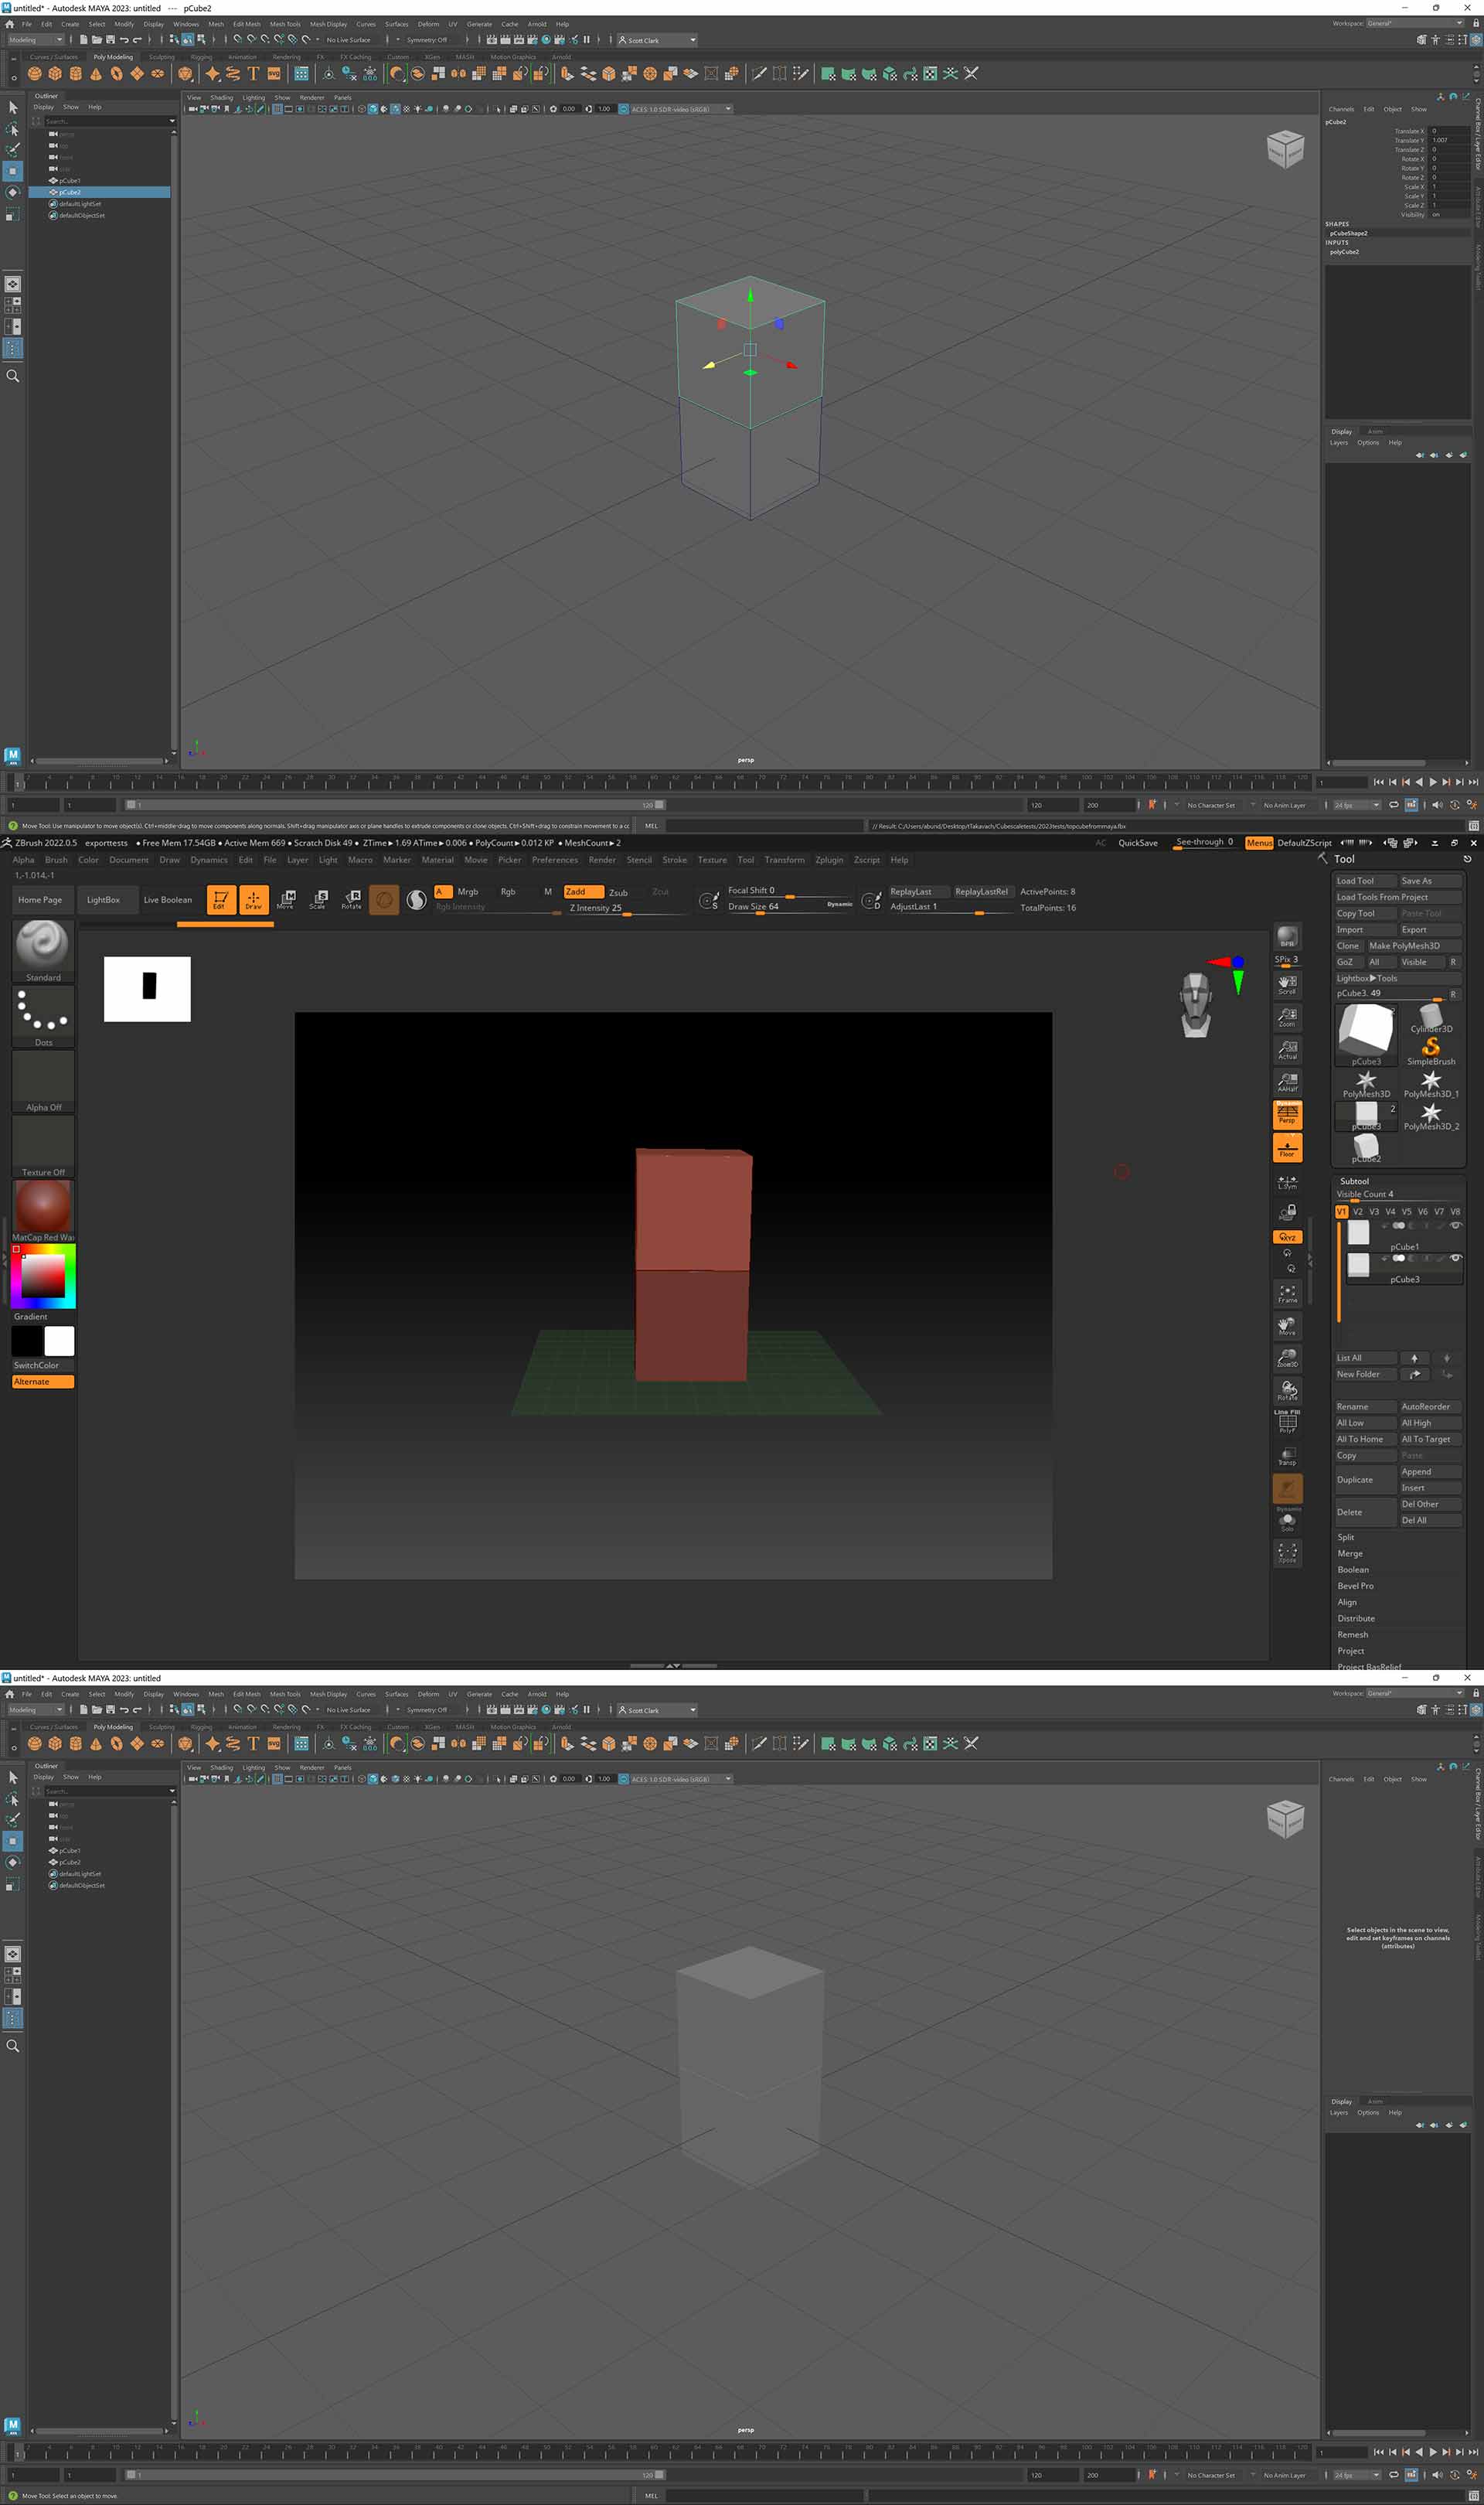The height and width of the screenshot is (2505, 1484).
Task: Click the QuickSave button in ZBrush
Action: click(1138, 843)
